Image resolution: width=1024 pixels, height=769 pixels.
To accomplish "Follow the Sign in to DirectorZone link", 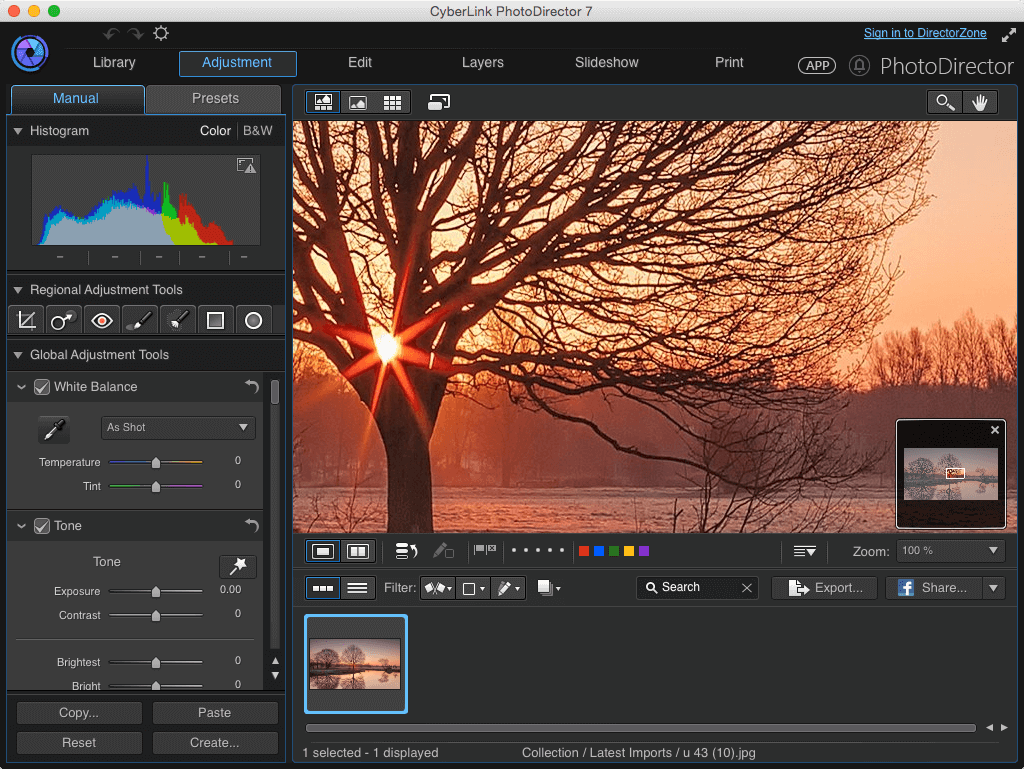I will coord(925,33).
